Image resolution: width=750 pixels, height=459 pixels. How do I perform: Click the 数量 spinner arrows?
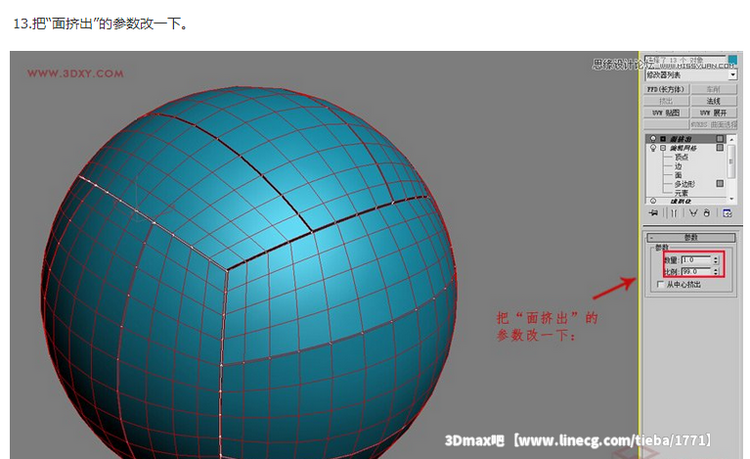pyautogui.click(x=716, y=260)
